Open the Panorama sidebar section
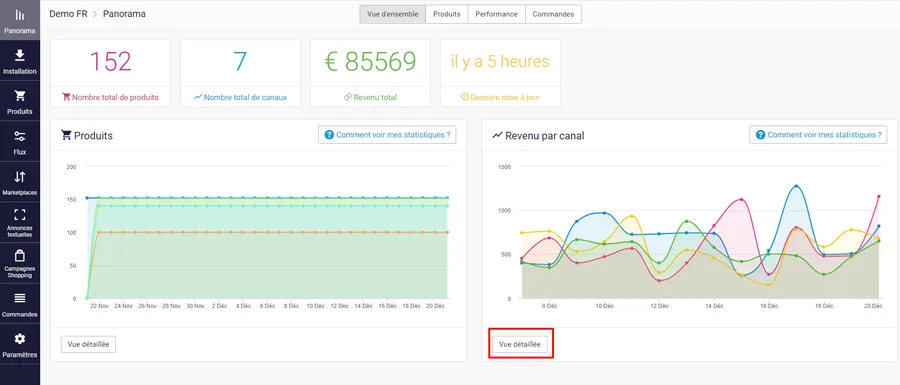Screen dimensions: 900x385 click(x=20, y=20)
